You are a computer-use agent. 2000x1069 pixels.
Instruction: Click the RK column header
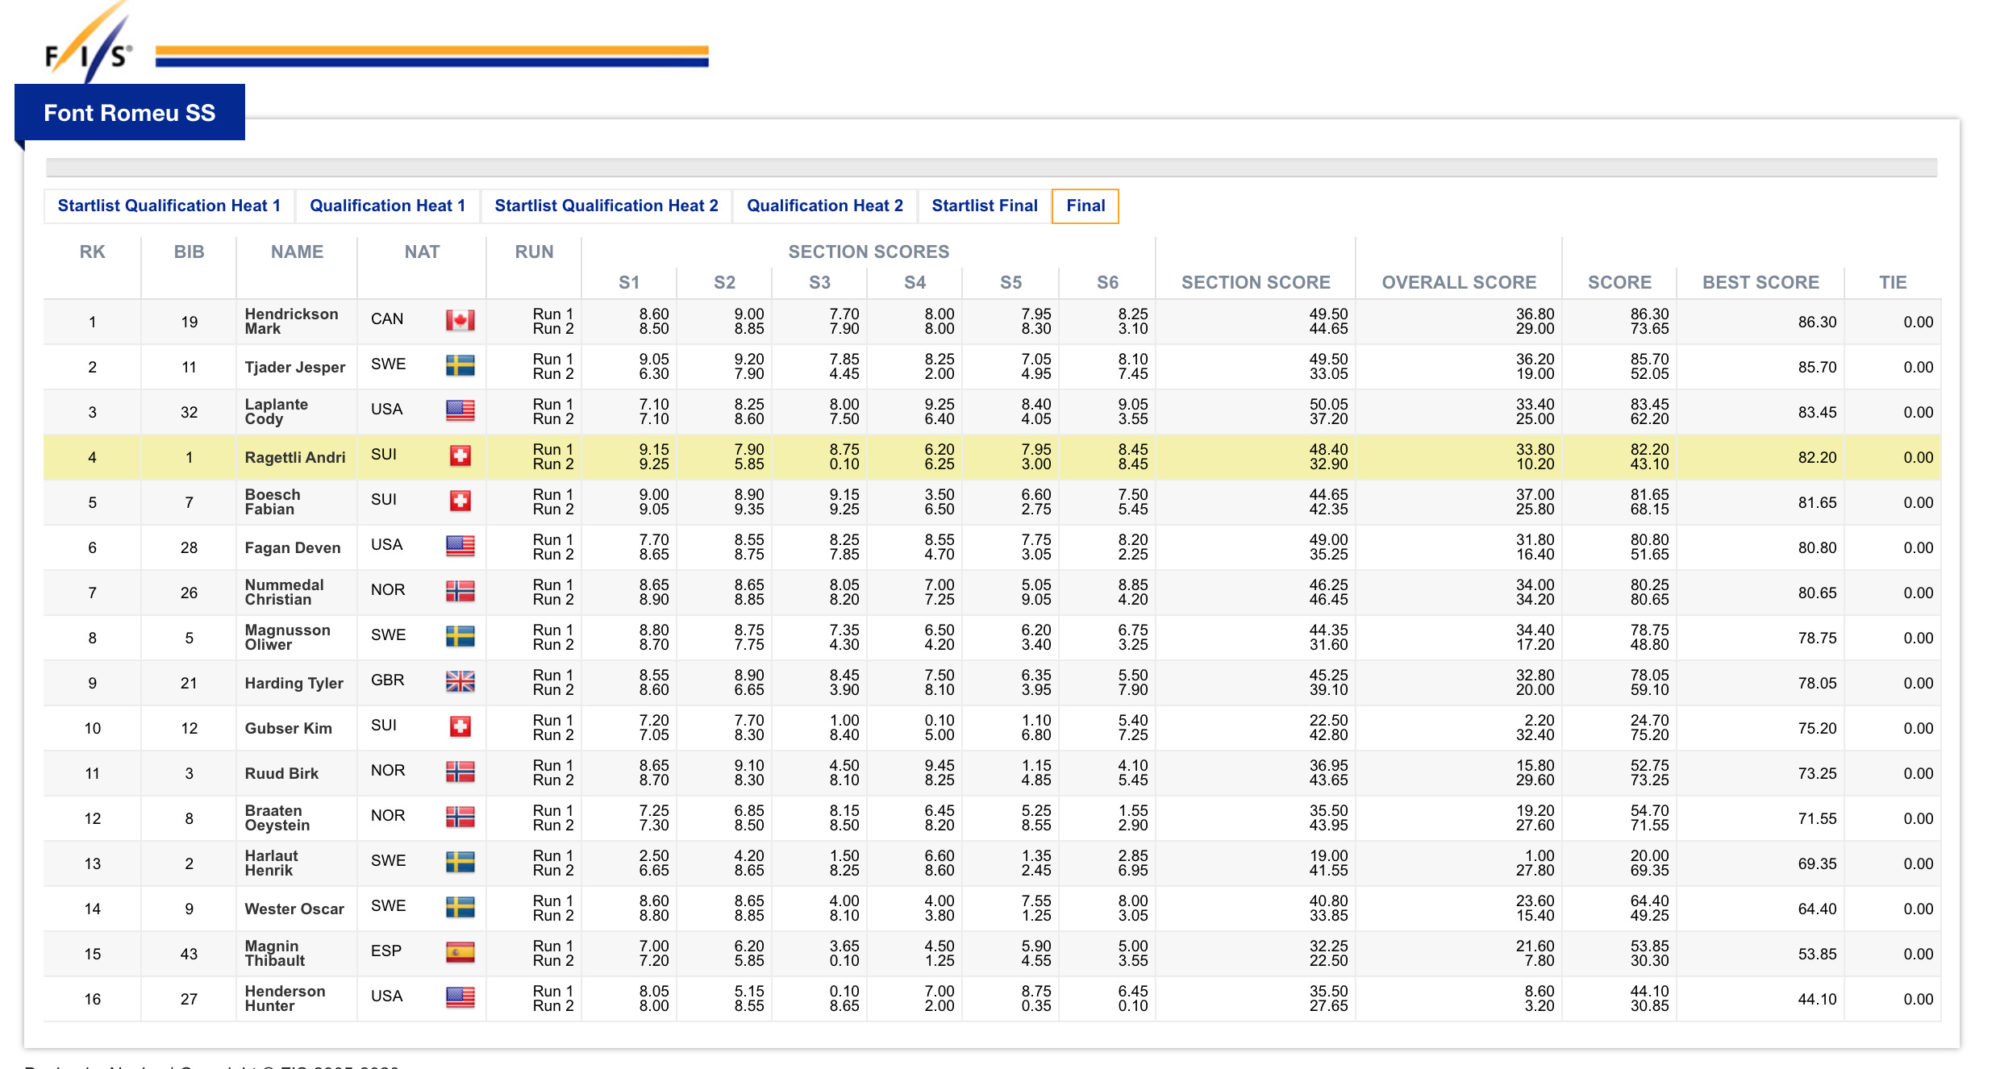click(x=92, y=252)
